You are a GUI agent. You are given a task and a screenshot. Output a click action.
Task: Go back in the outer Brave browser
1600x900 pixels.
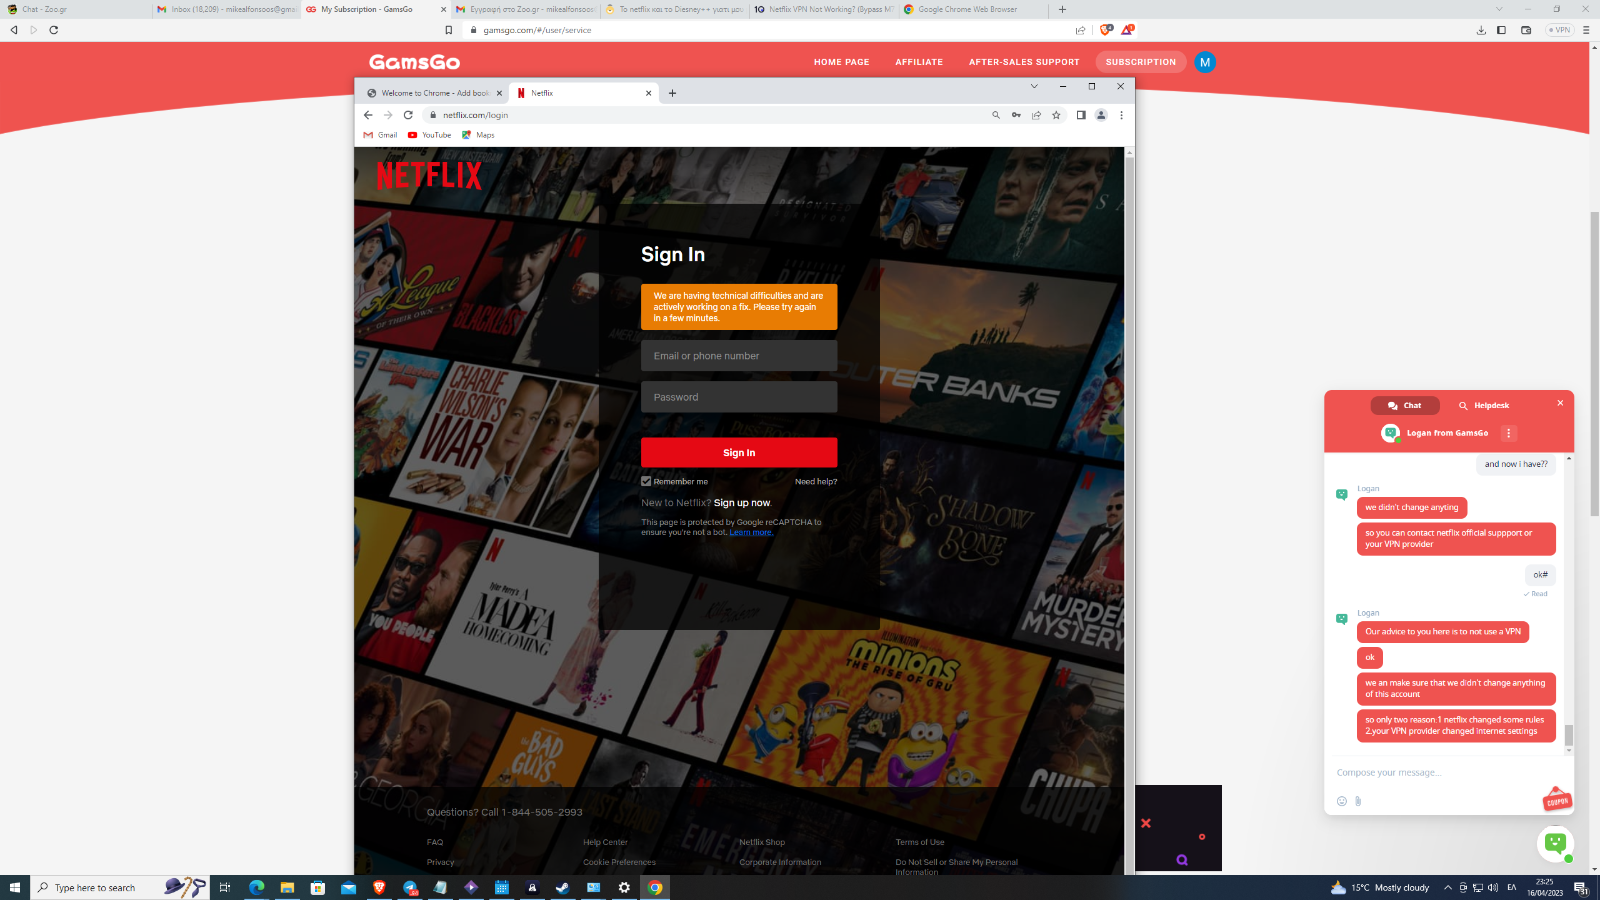pyautogui.click(x=14, y=30)
